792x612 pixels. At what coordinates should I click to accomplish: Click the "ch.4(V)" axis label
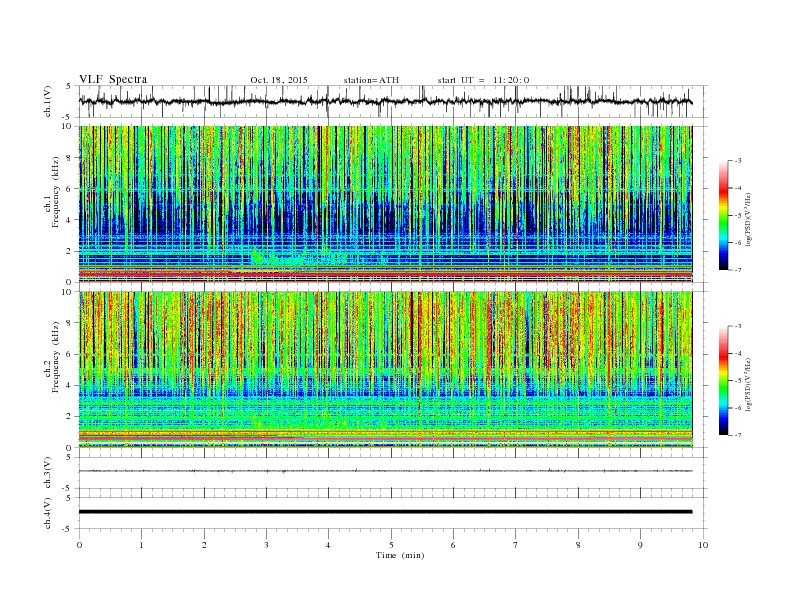coord(48,513)
